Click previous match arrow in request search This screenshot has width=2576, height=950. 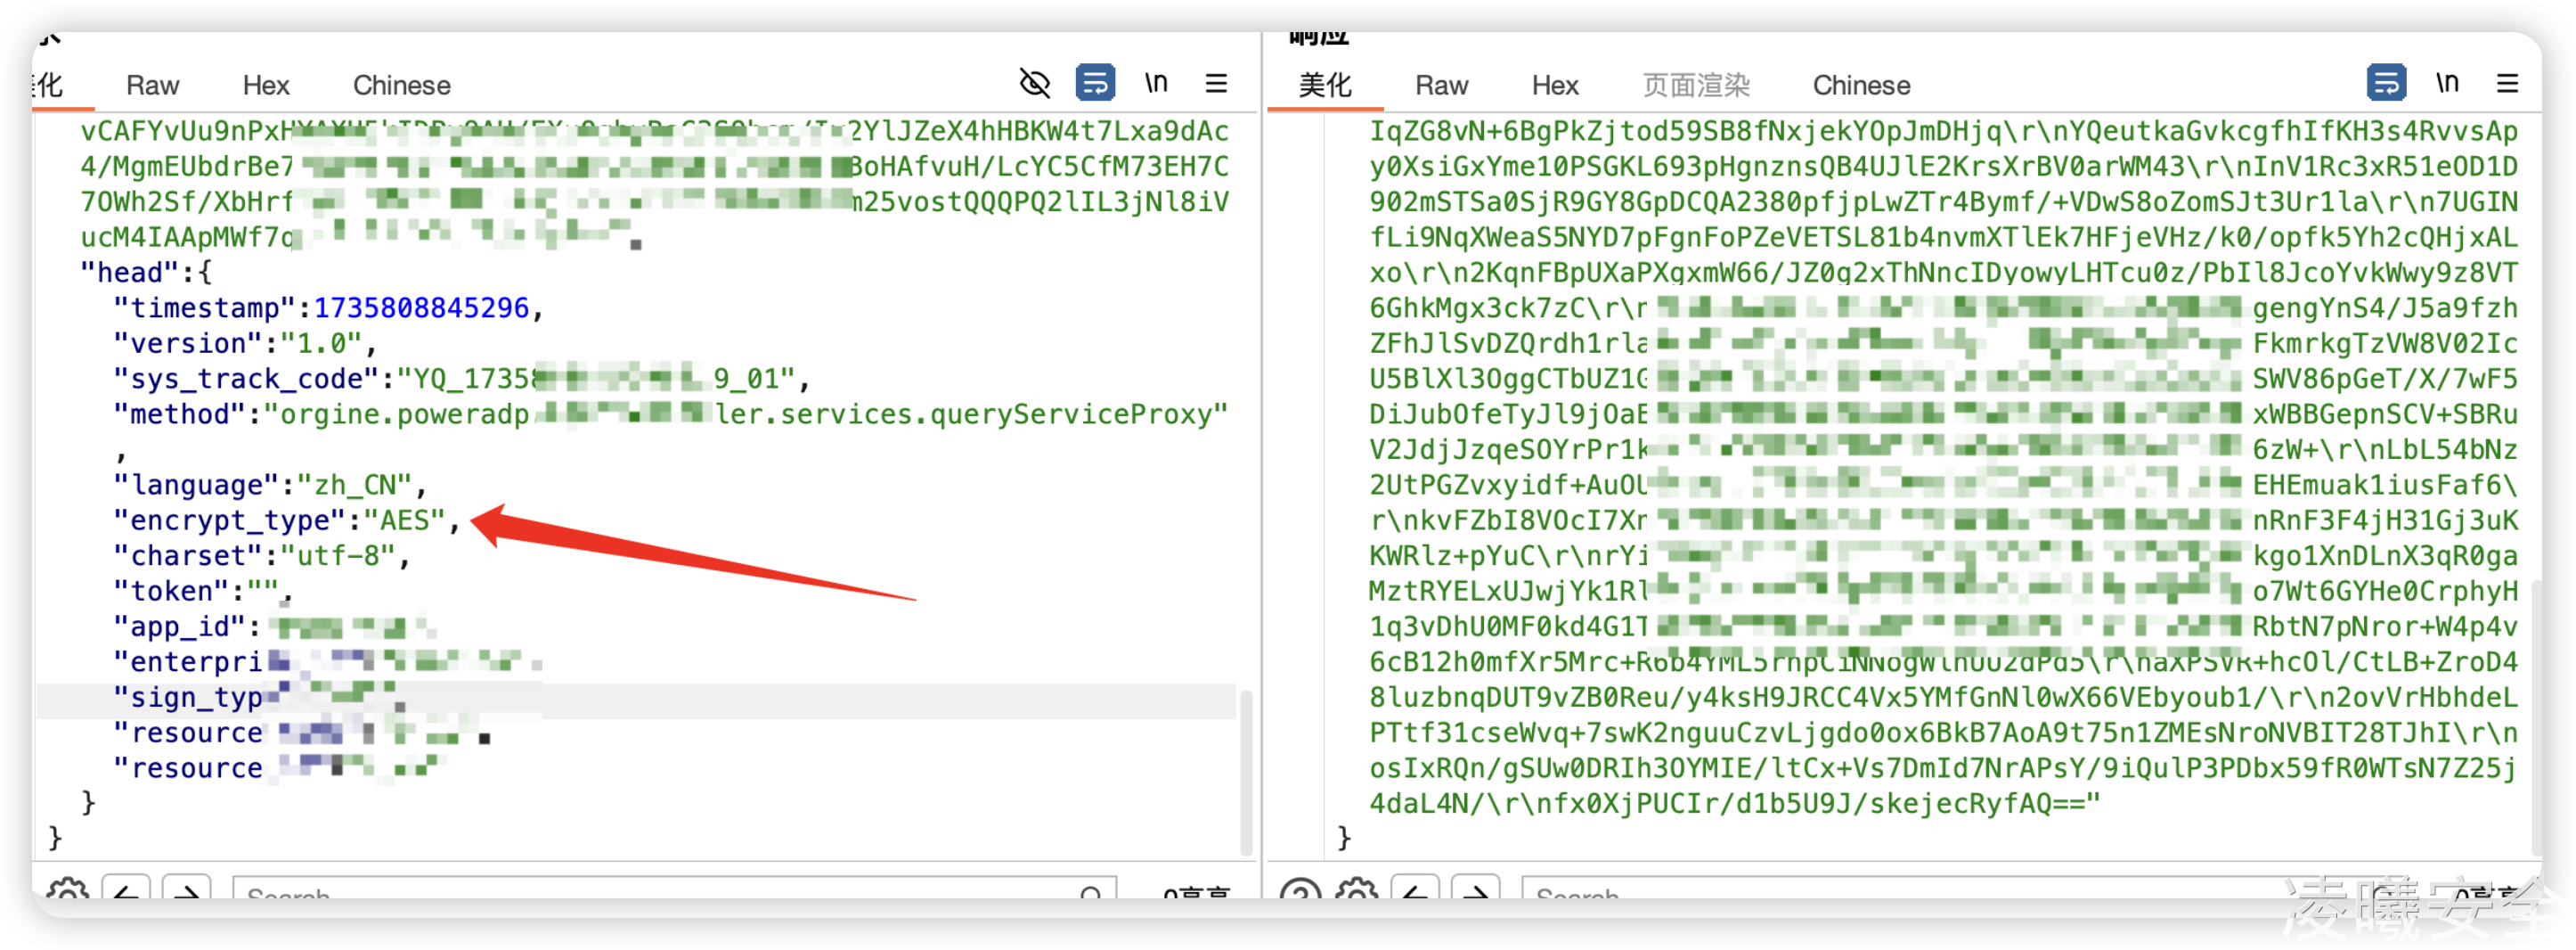pos(126,890)
